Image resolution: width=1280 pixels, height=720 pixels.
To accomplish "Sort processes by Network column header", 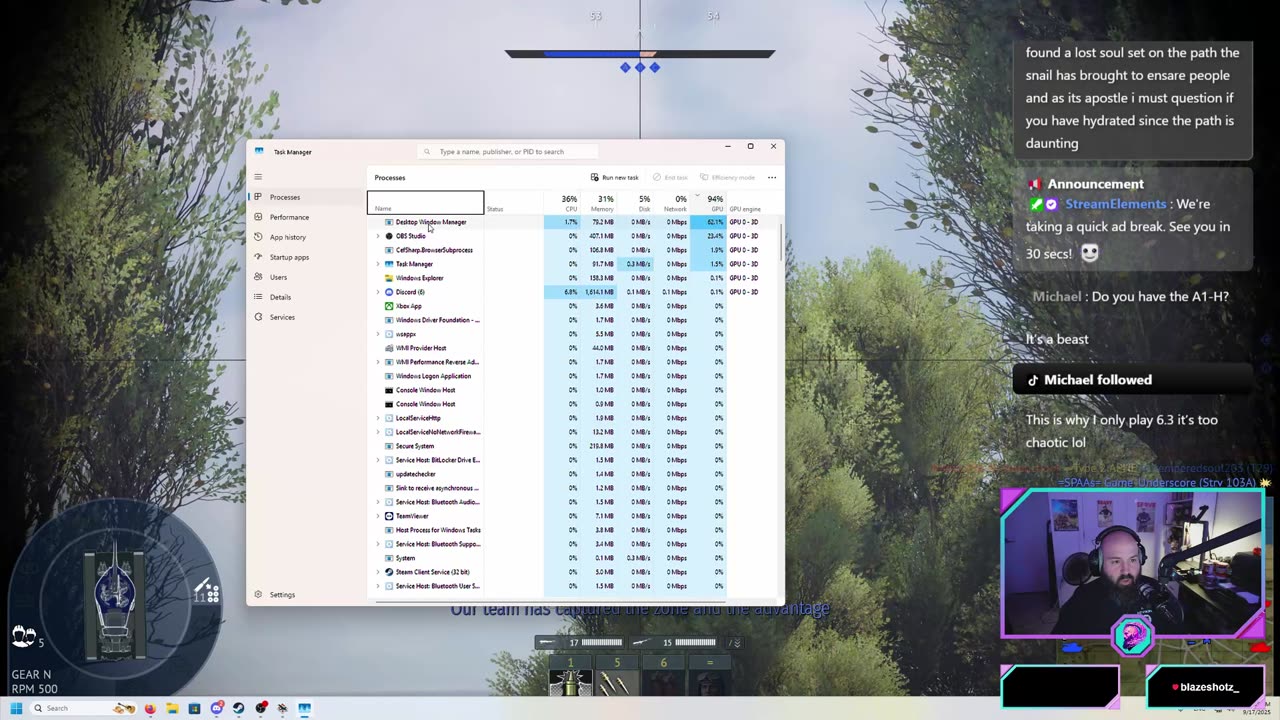I will coord(671,203).
